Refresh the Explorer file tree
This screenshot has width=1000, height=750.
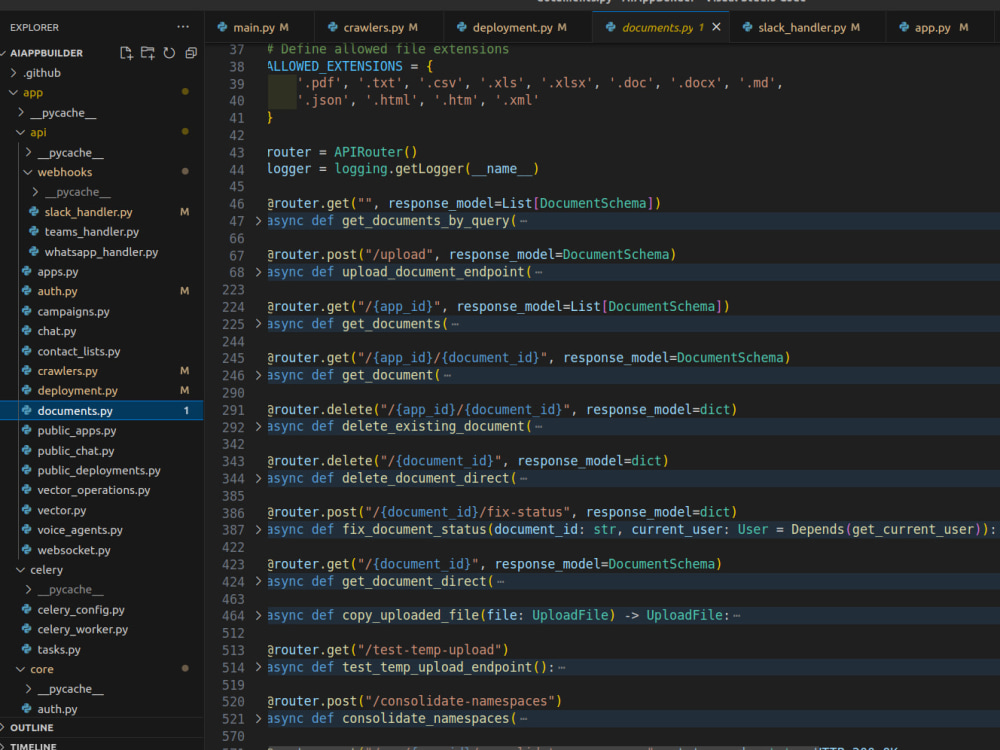pos(169,53)
